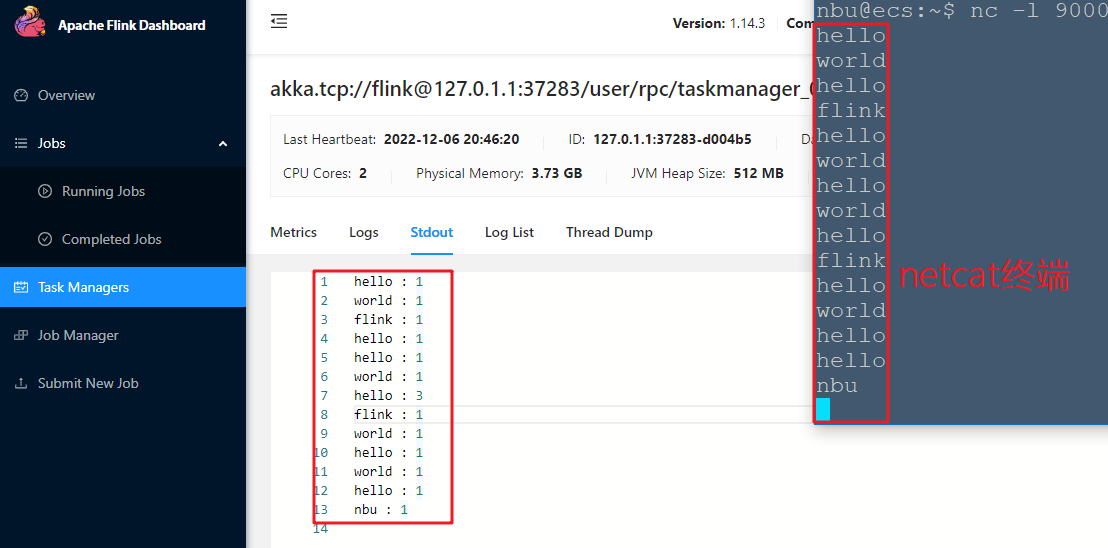Collapse sidebar with the menu fold icon
1108x548 pixels.
(279, 22)
